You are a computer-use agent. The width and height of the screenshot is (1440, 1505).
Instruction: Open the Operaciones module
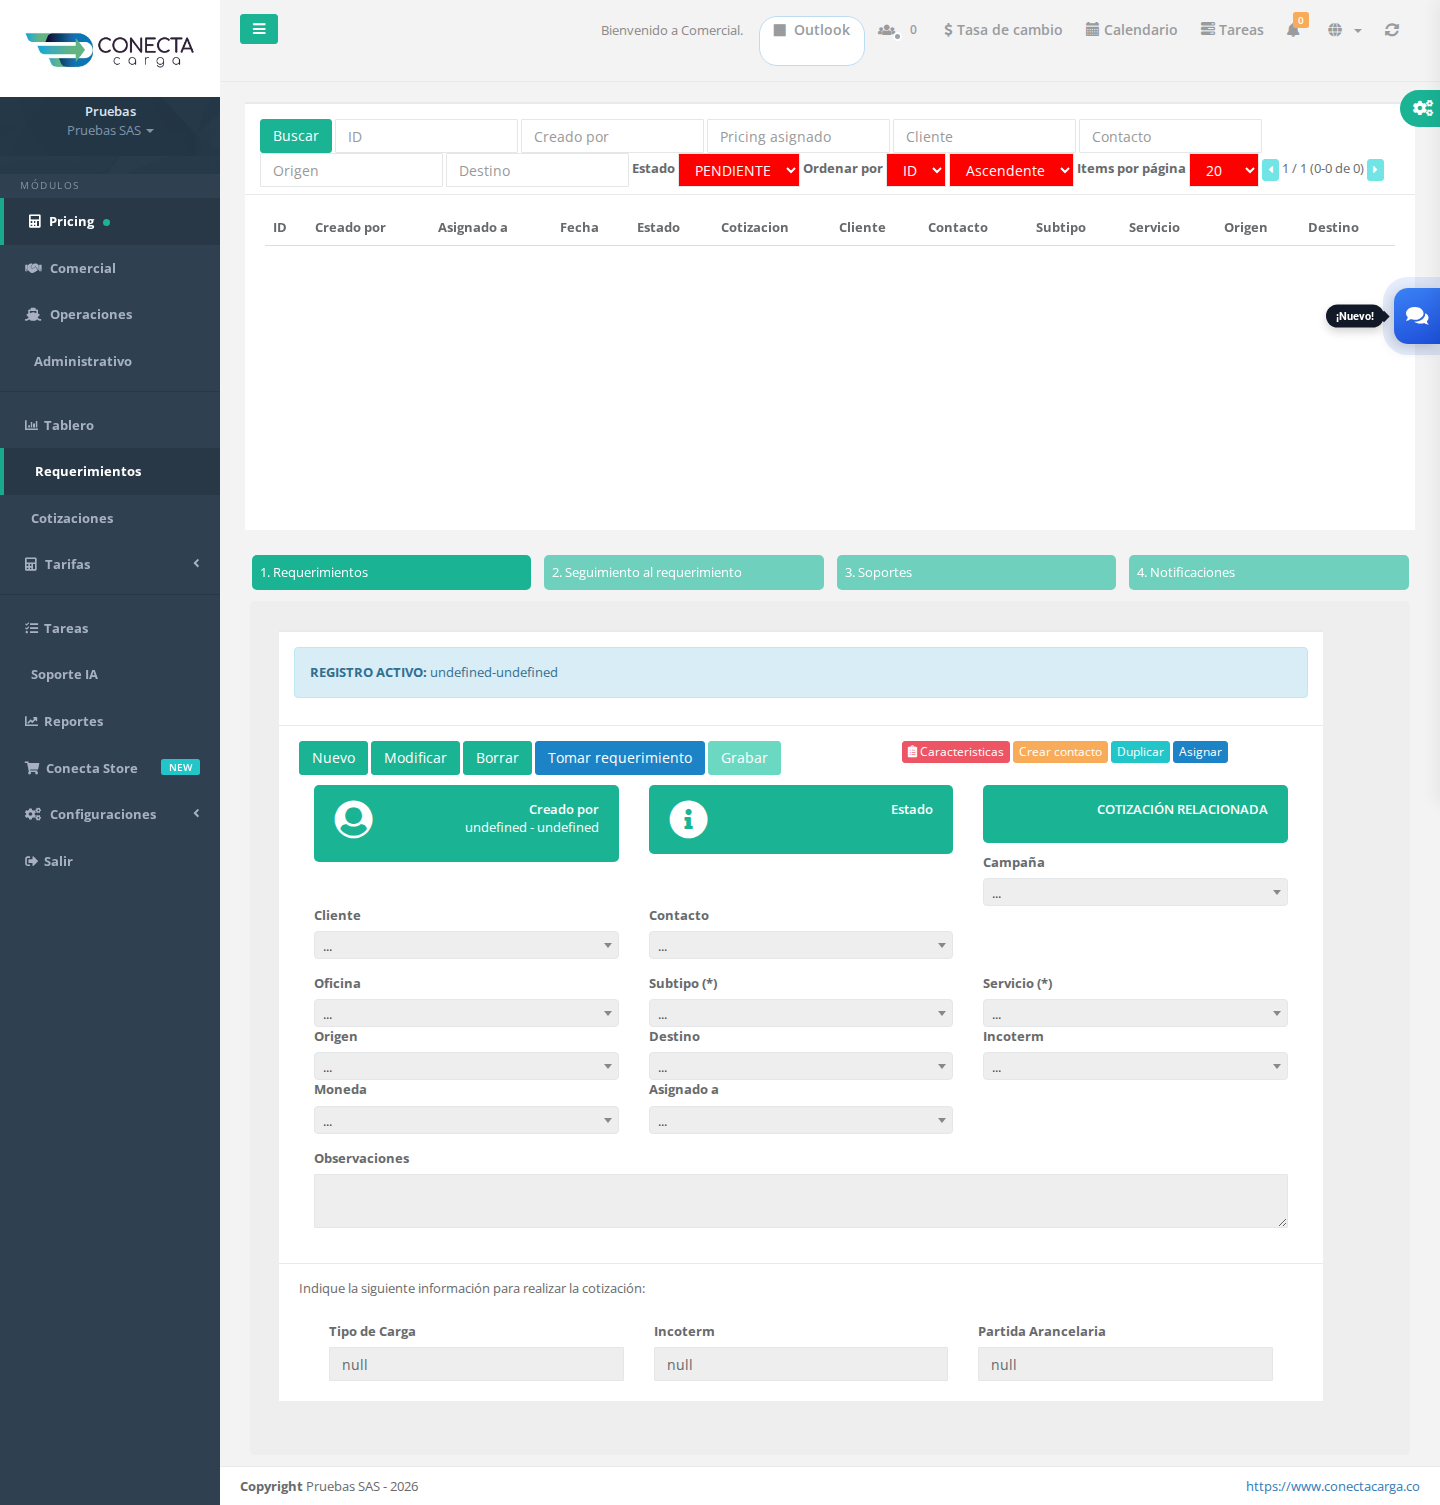110,314
